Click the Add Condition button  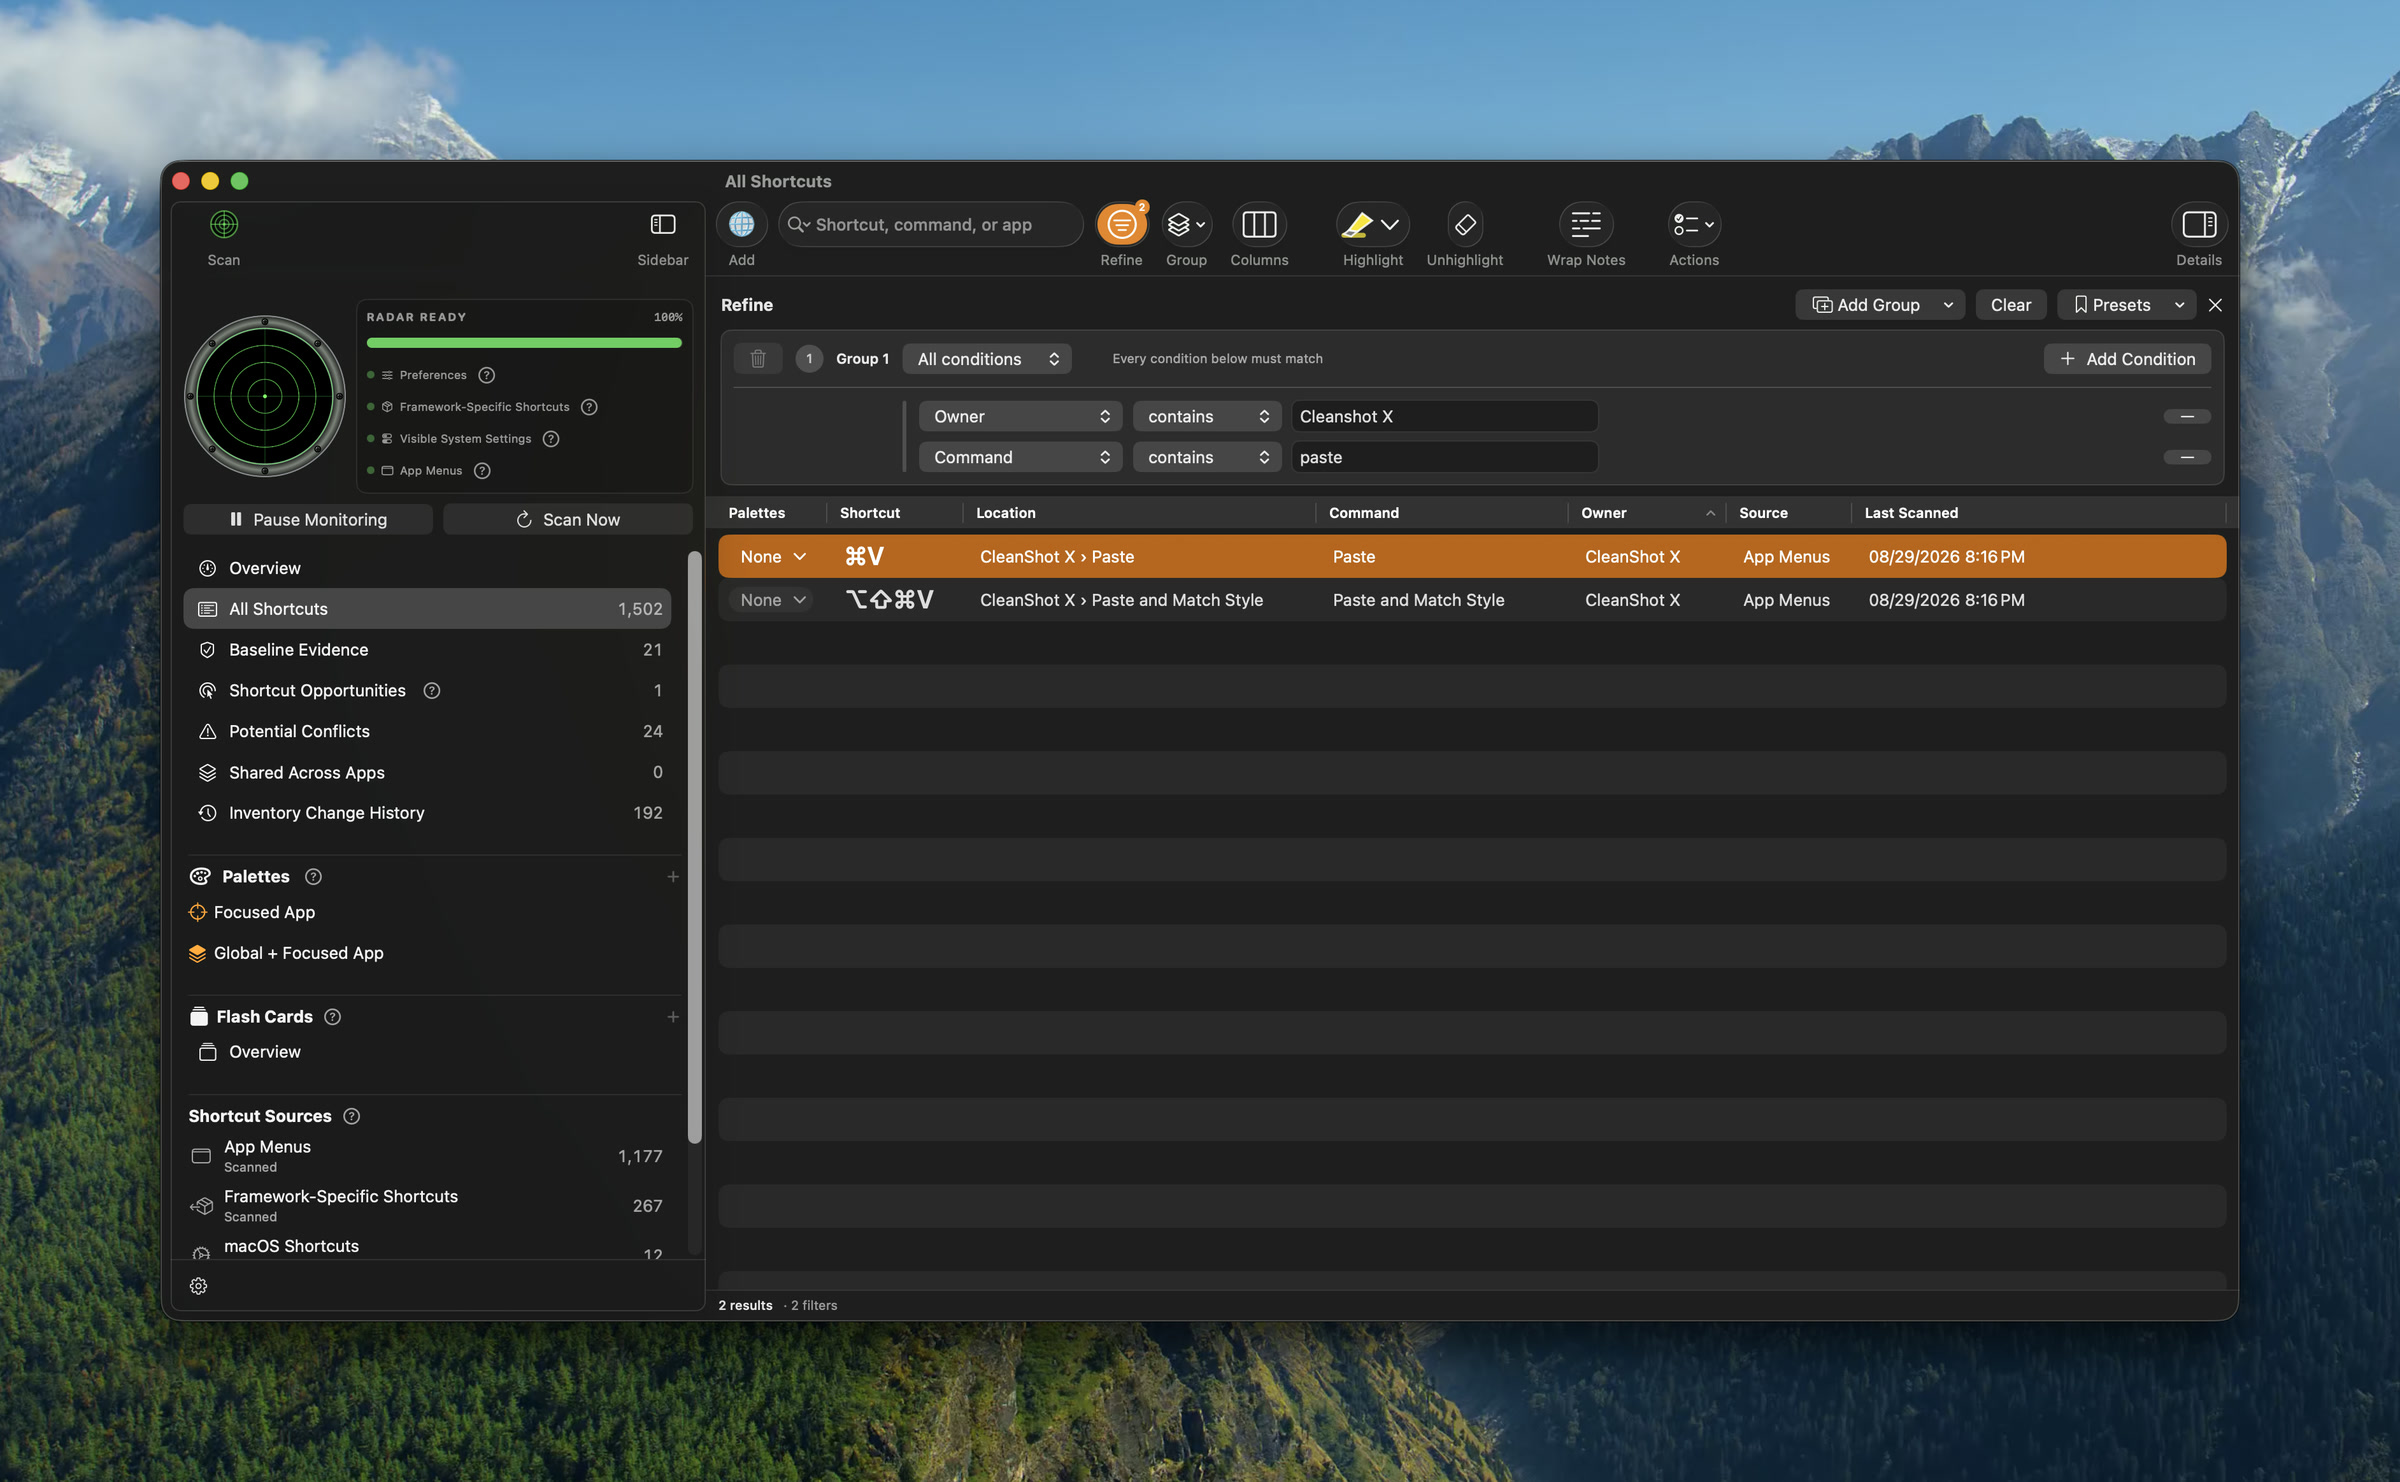pos(2127,358)
